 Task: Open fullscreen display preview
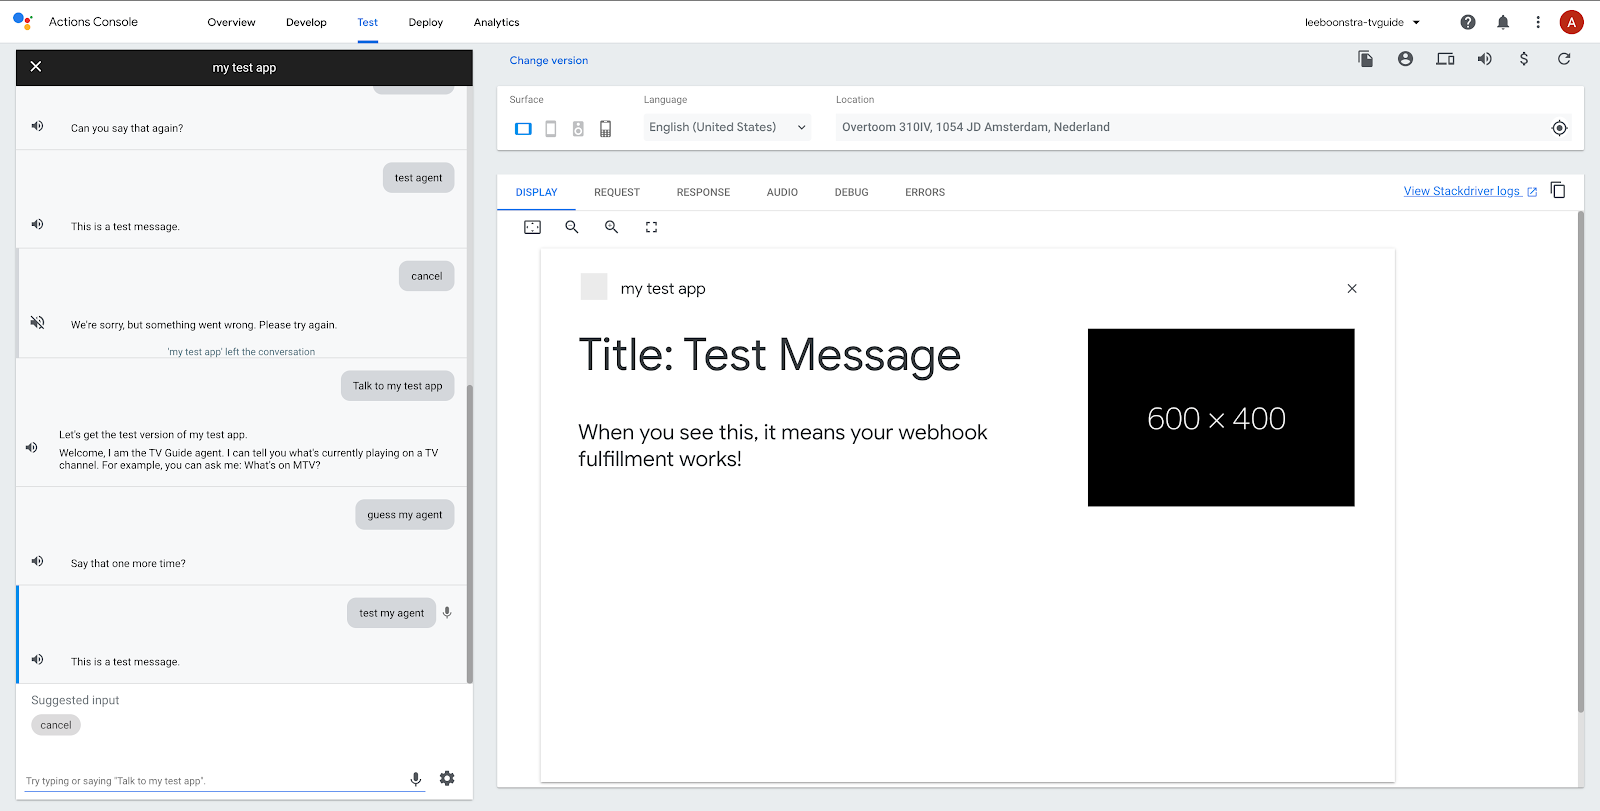651,227
